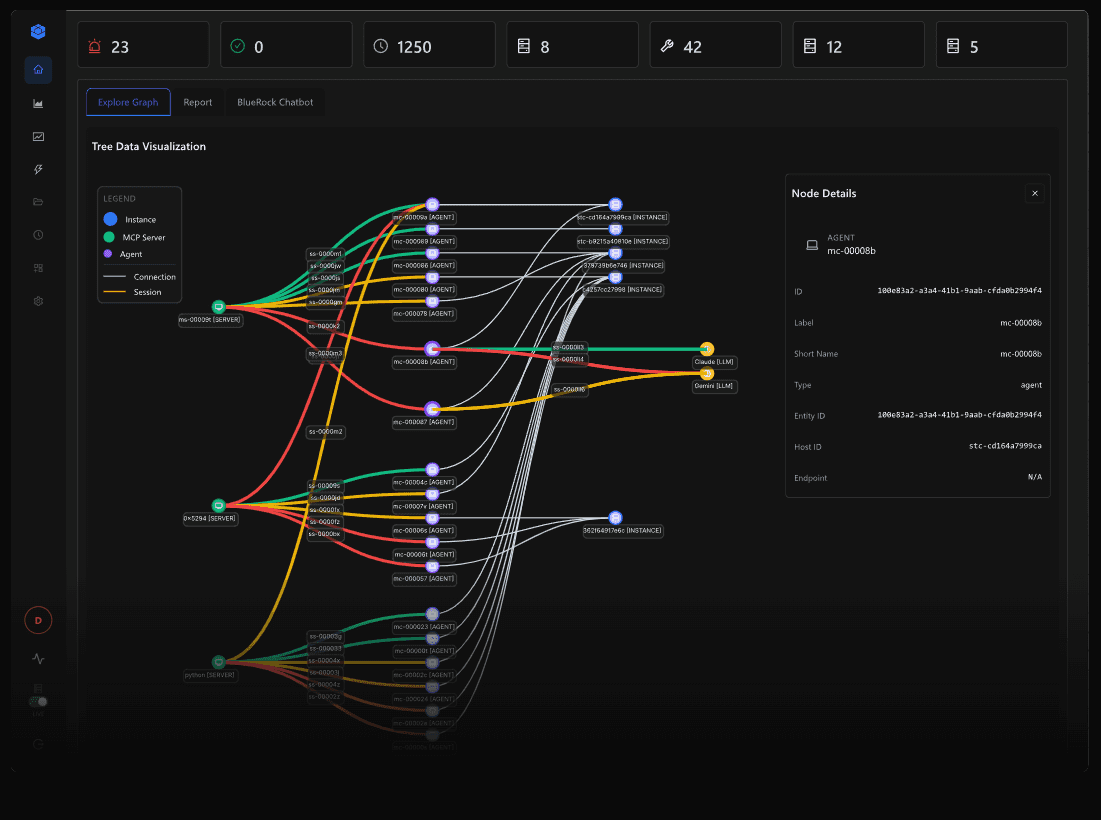The width and height of the screenshot is (1101, 820).
Task: Switch to the Report tab
Action: [x=197, y=102]
